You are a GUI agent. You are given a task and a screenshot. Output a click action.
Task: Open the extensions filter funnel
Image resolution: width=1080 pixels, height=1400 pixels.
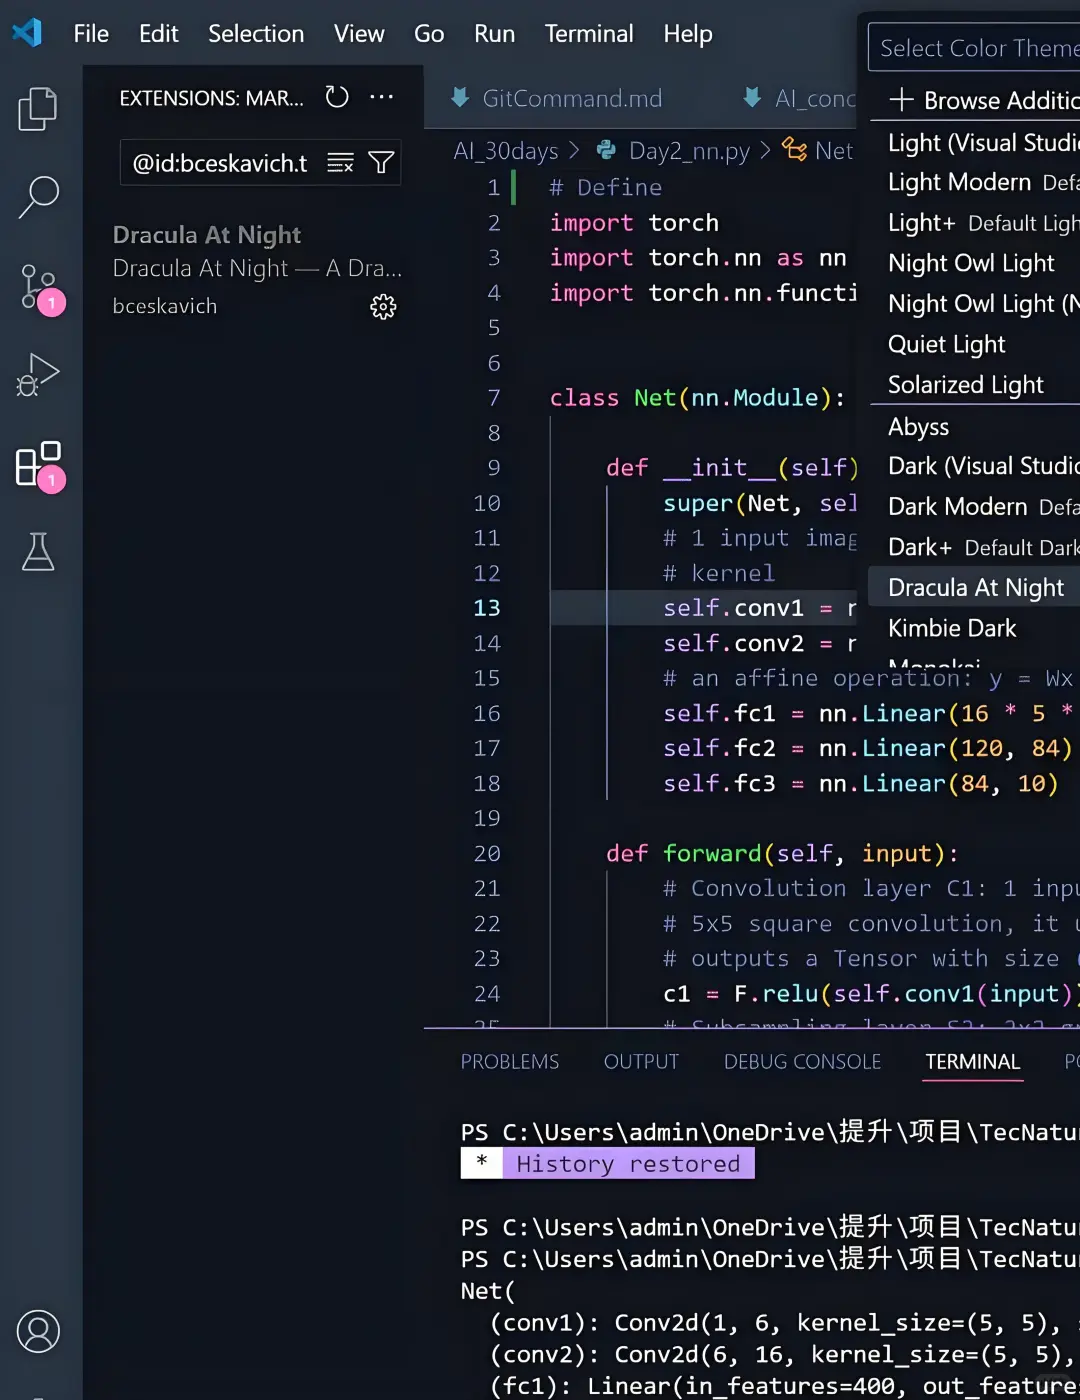tap(381, 163)
